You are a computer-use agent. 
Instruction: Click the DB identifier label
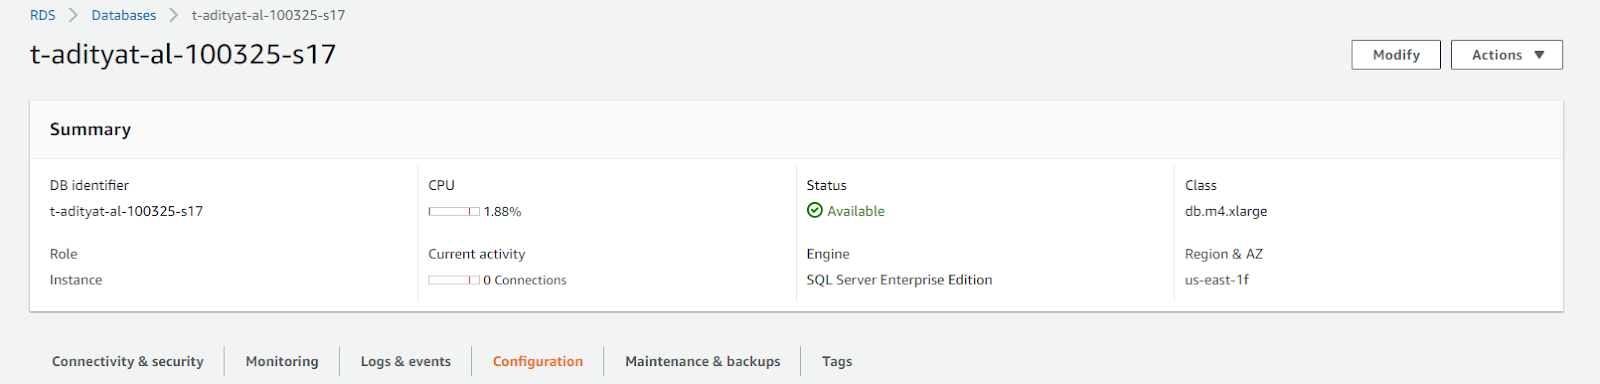(89, 185)
